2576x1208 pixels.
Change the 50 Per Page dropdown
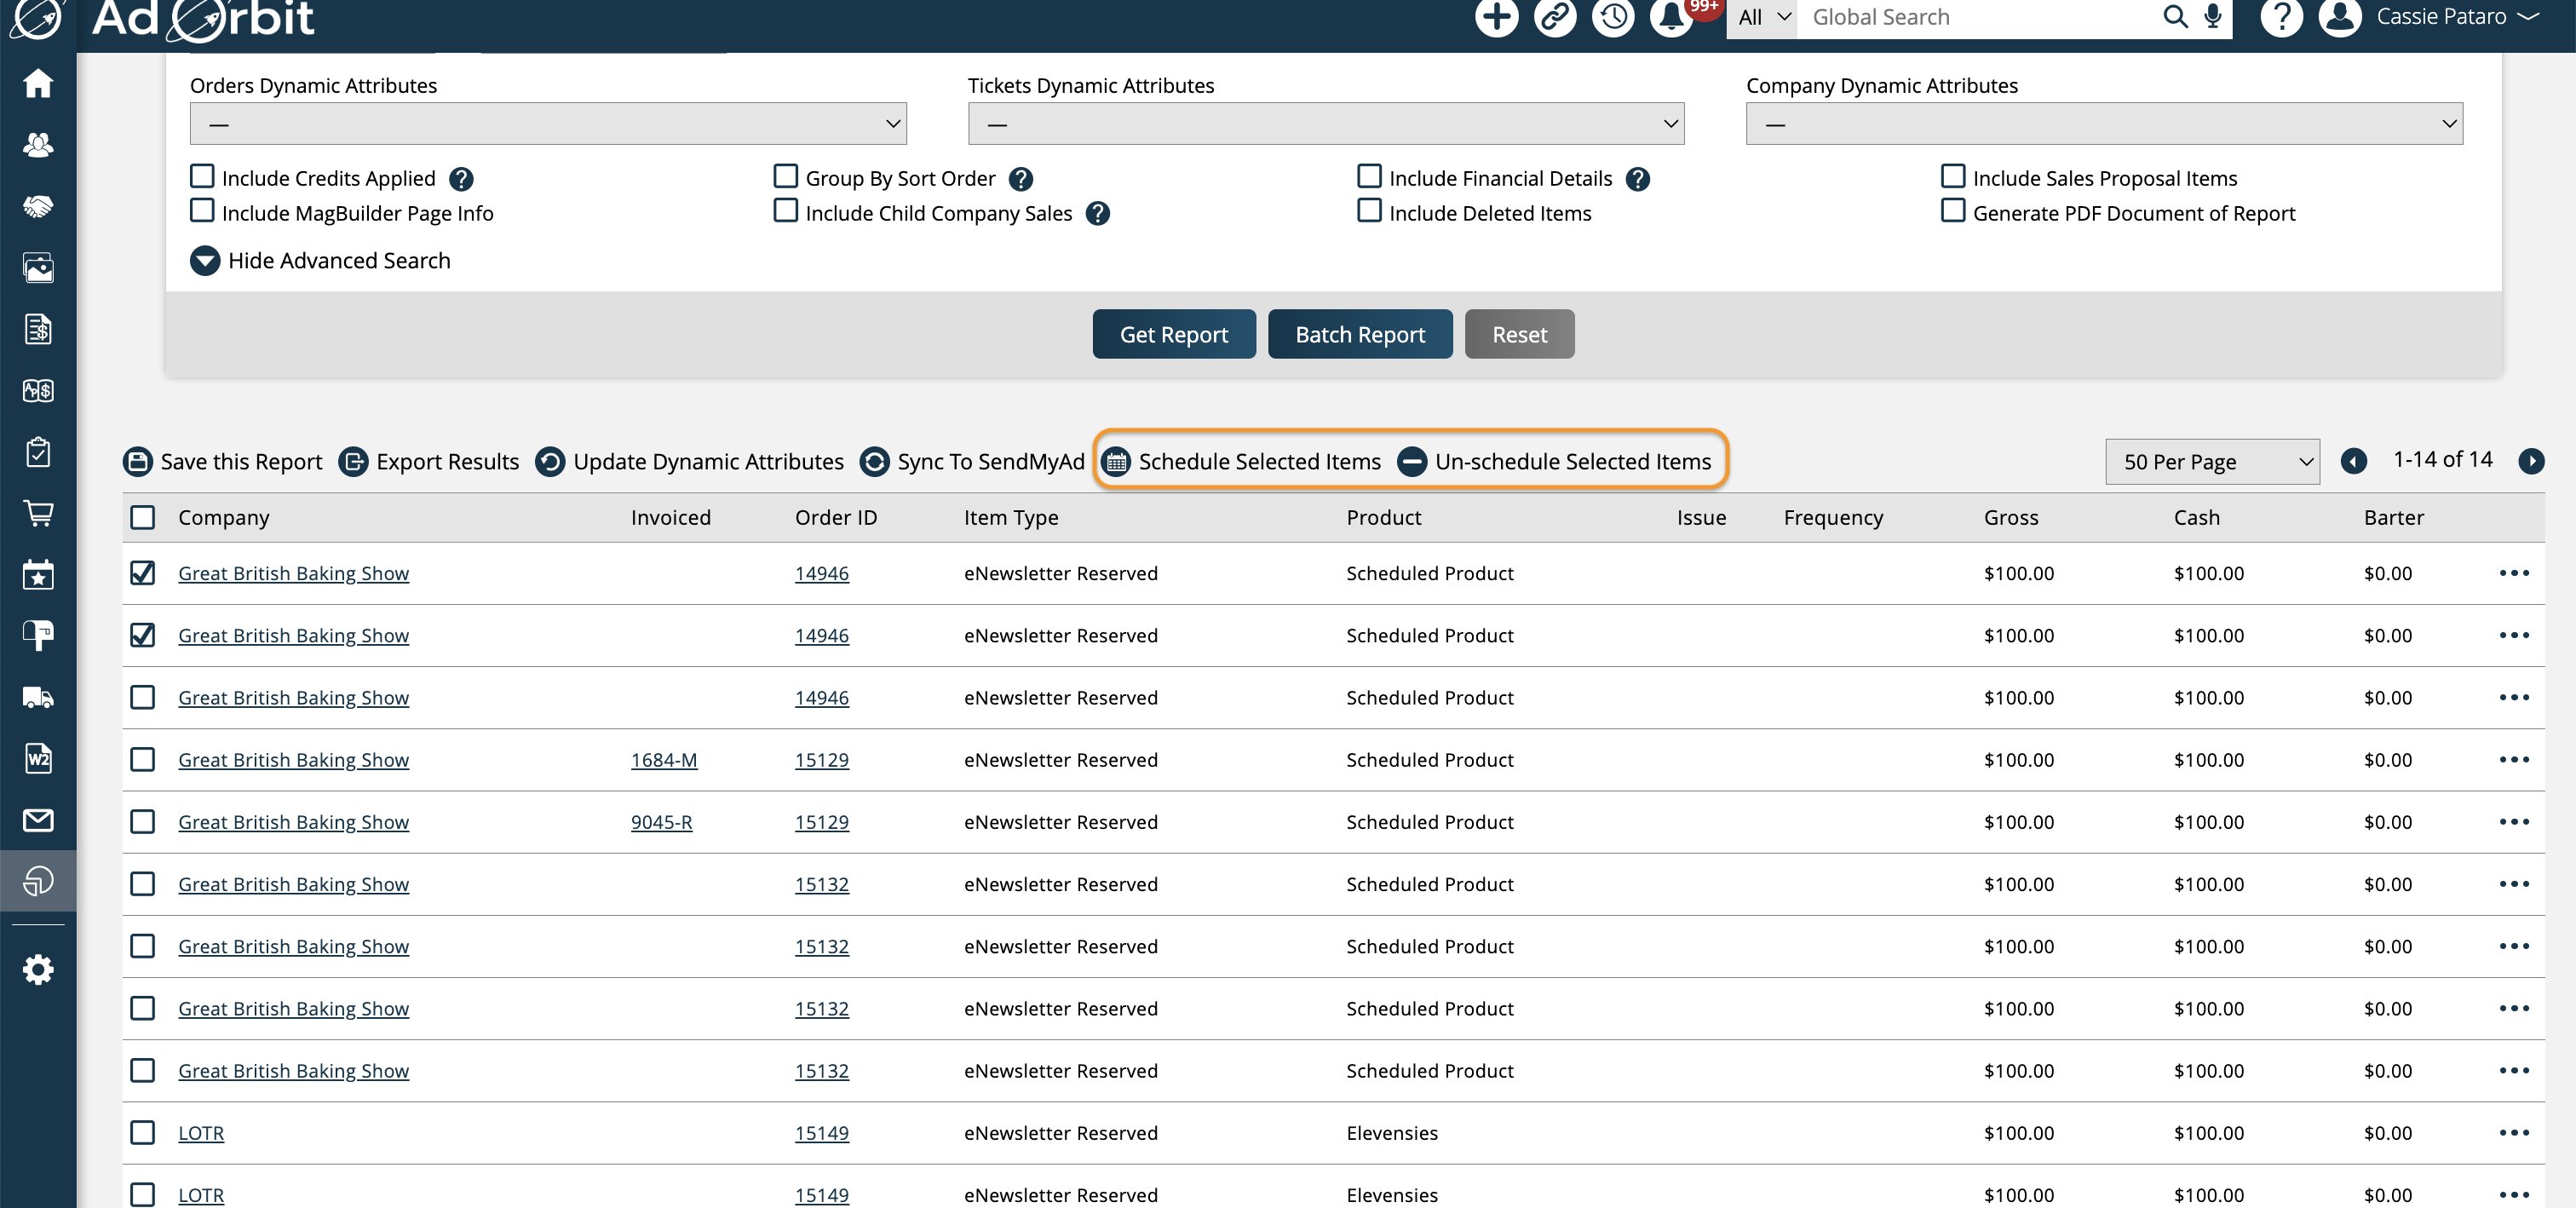pyautogui.click(x=2212, y=462)
